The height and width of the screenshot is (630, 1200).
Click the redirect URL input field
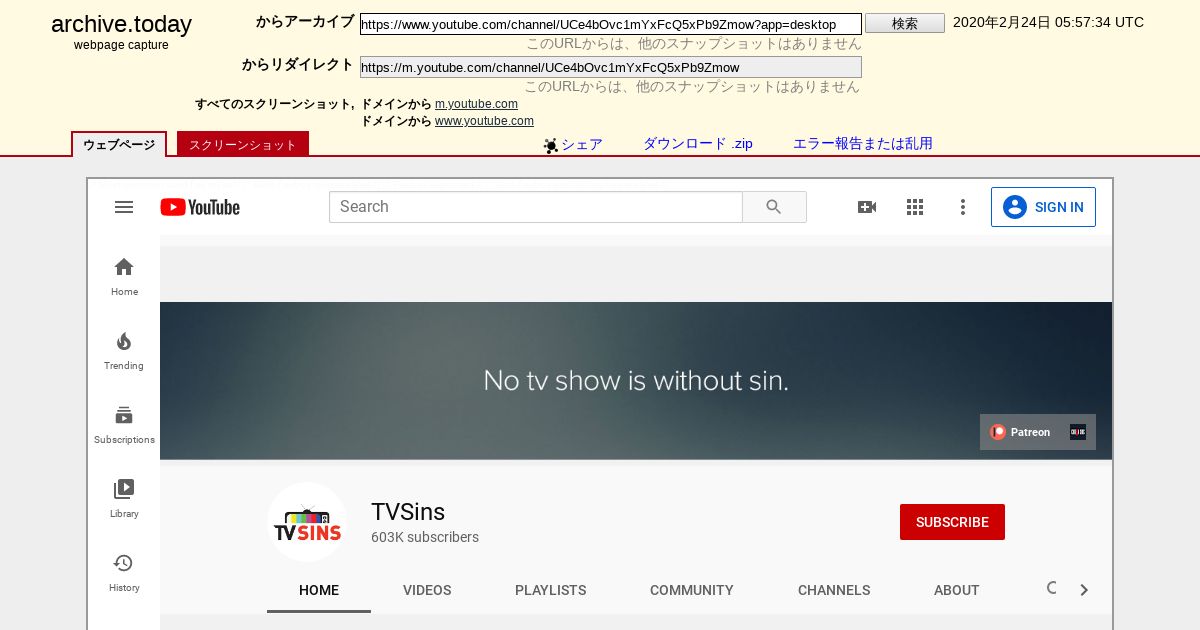[x=610, y=67]
